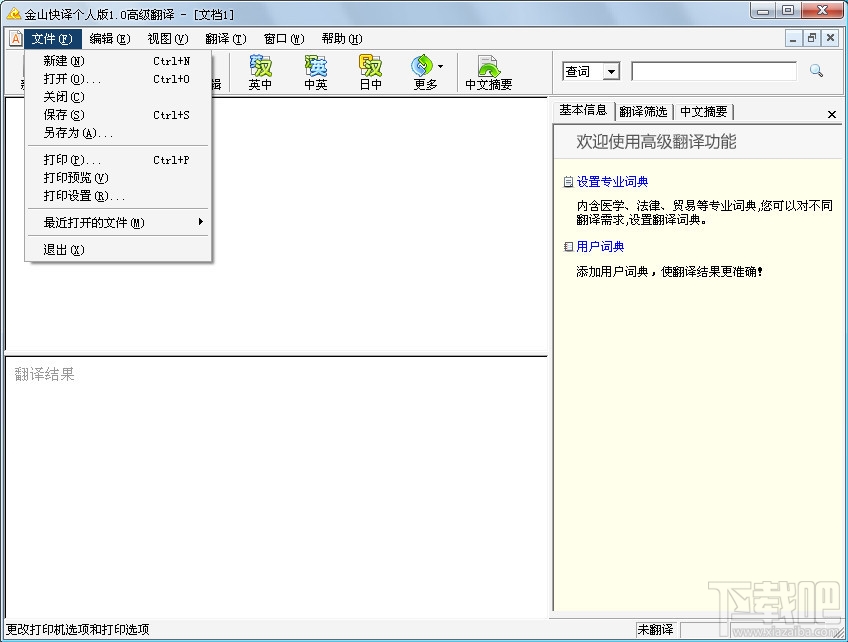Choose 保存(S) from the file menu

coord(118,115)
